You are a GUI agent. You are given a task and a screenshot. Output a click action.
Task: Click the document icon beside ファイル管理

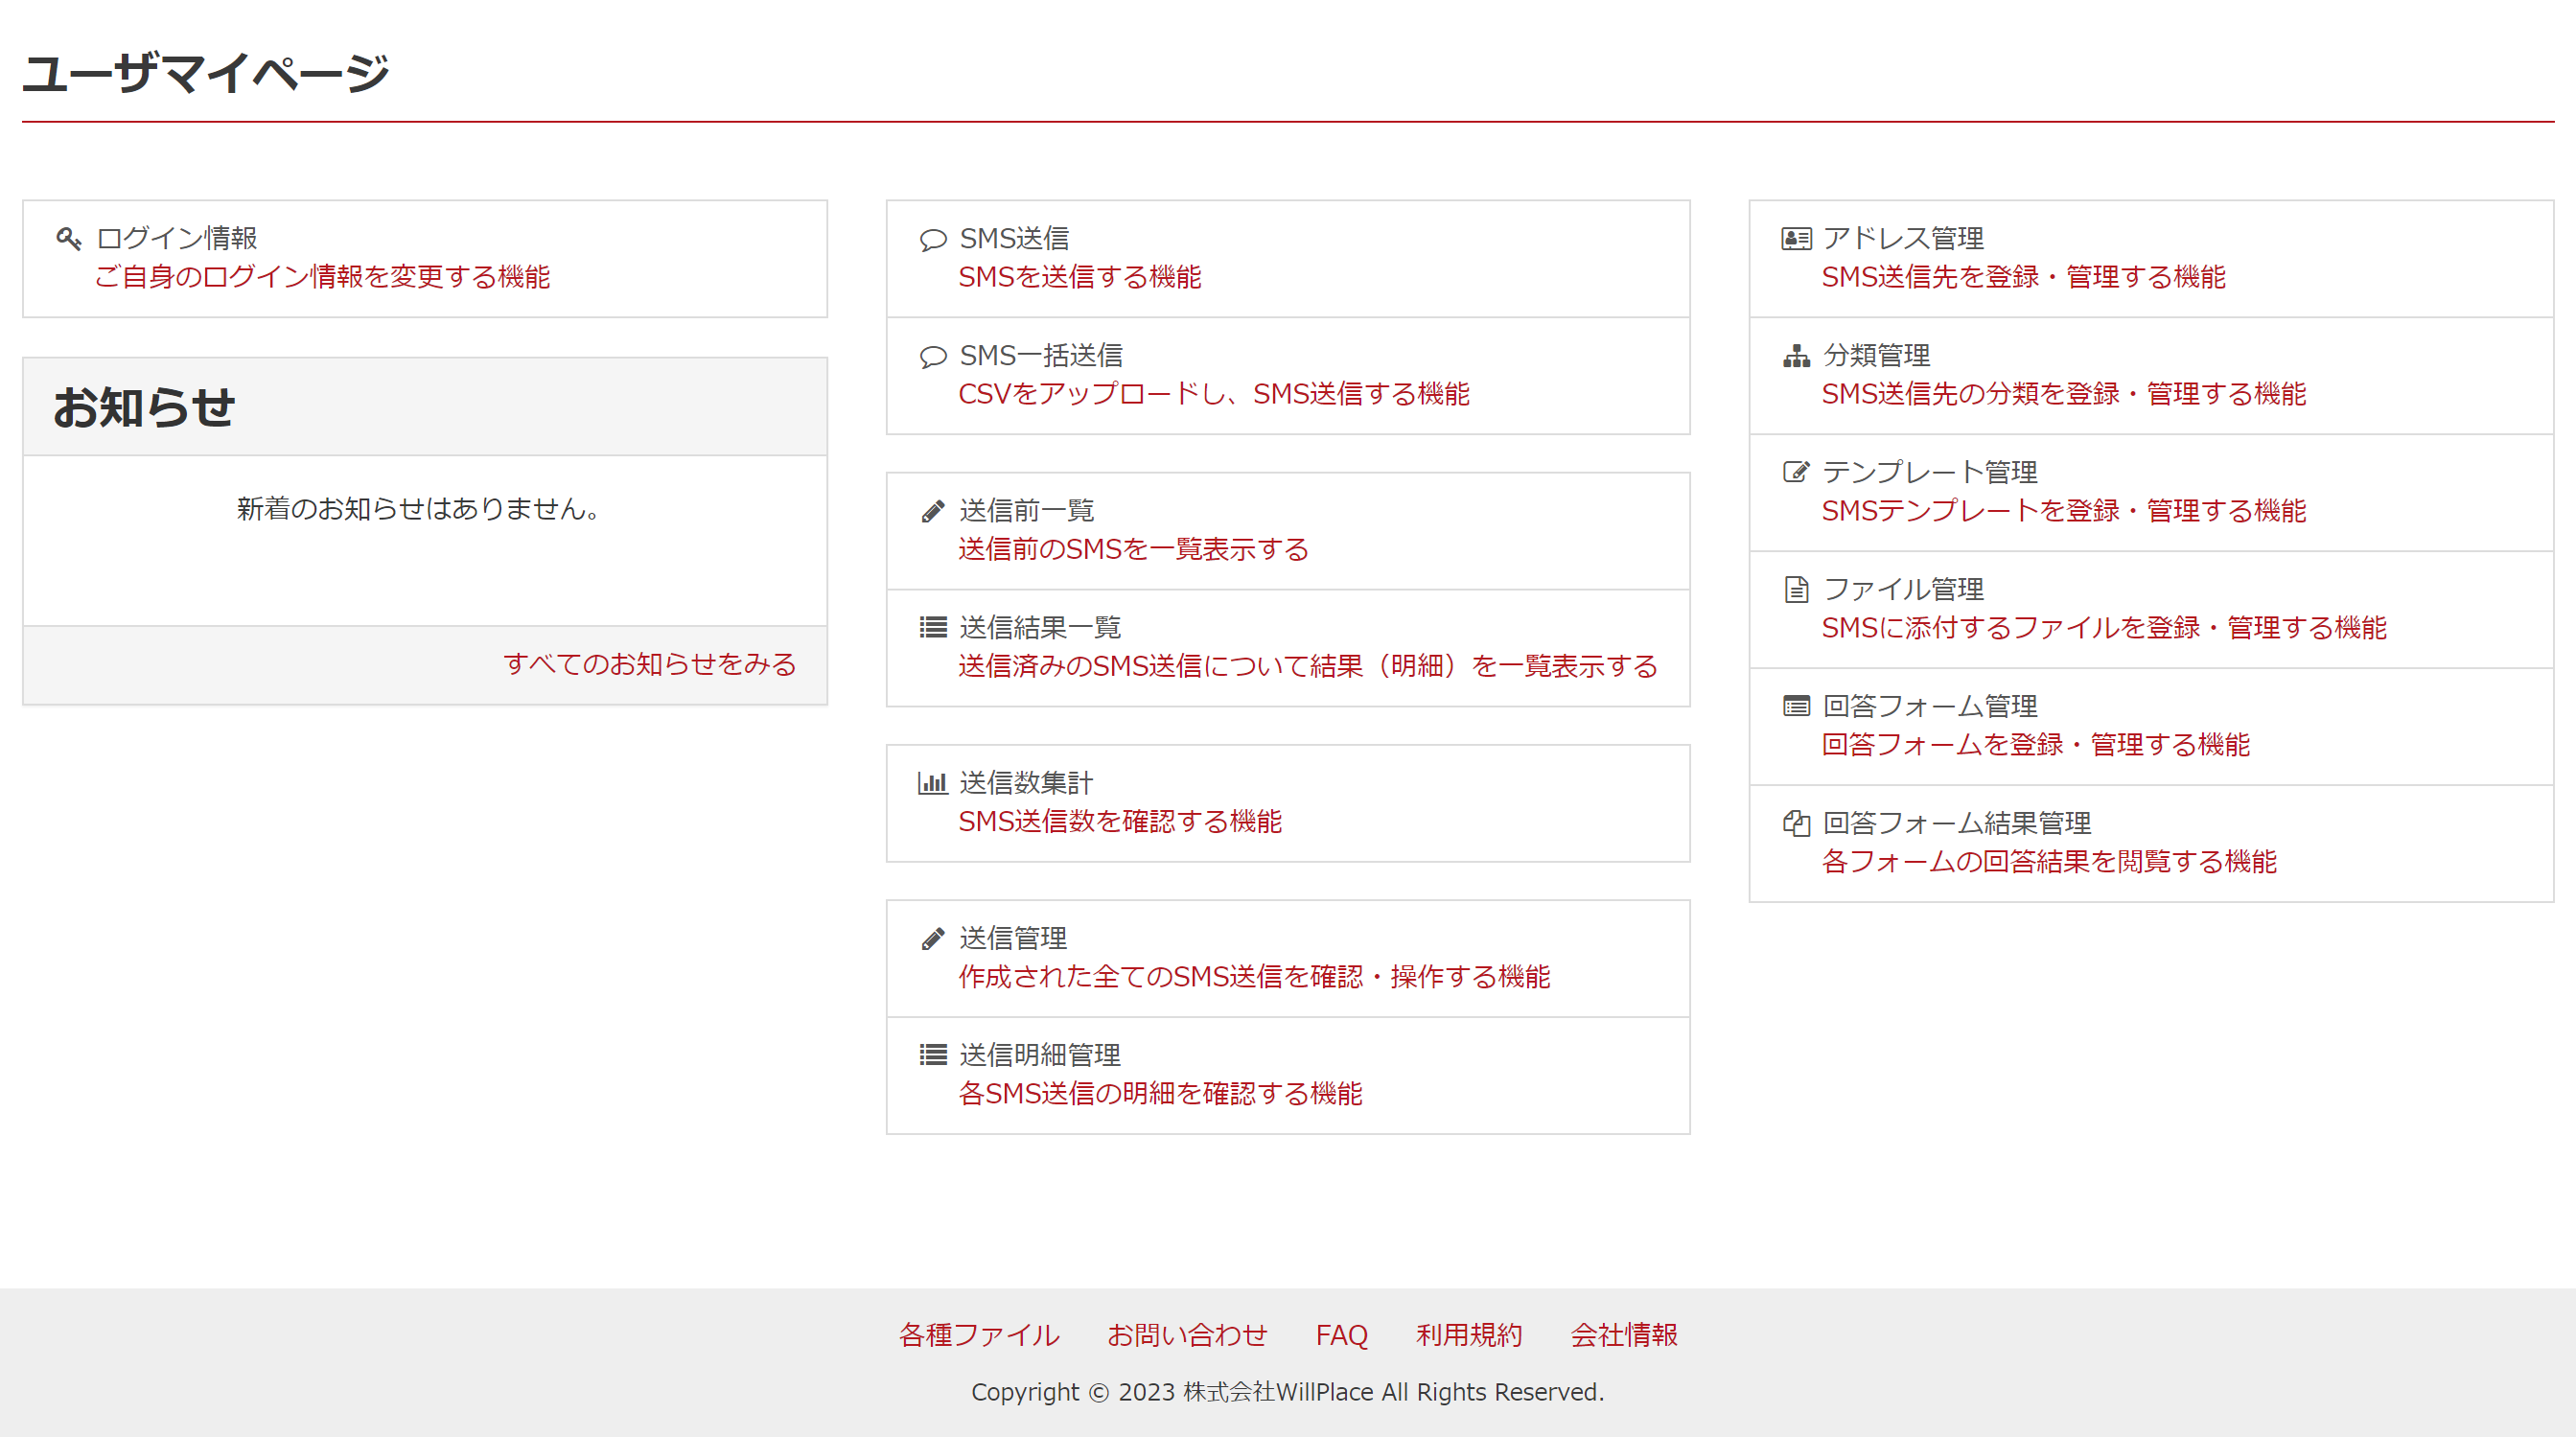(1796, 589)
